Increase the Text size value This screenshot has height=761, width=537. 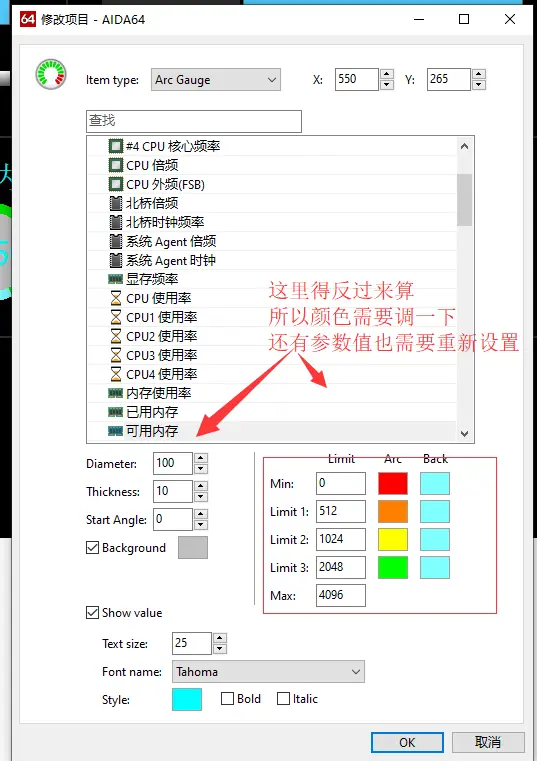click(219, 638)
